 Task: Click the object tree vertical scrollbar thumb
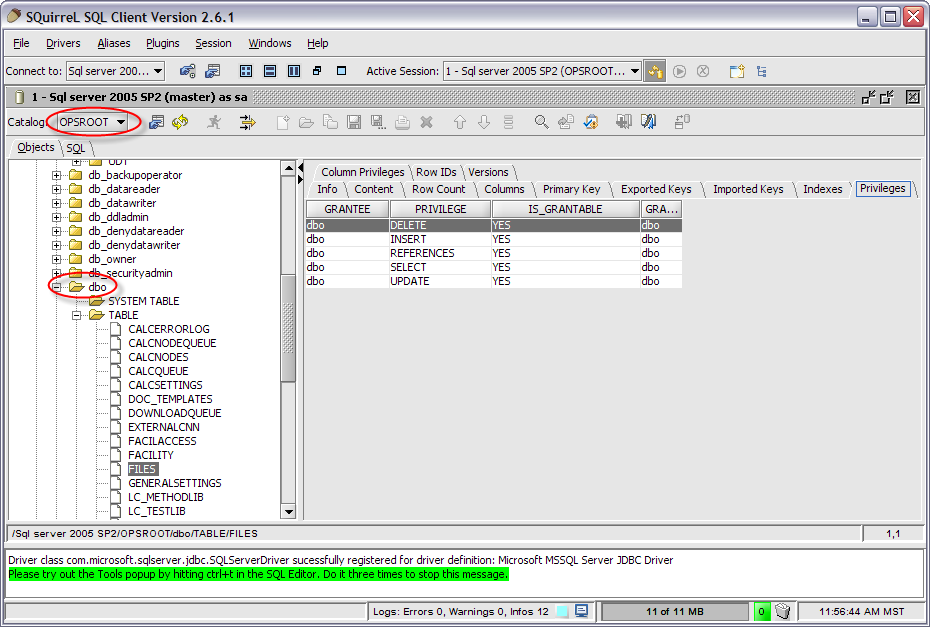click(288, 329)
